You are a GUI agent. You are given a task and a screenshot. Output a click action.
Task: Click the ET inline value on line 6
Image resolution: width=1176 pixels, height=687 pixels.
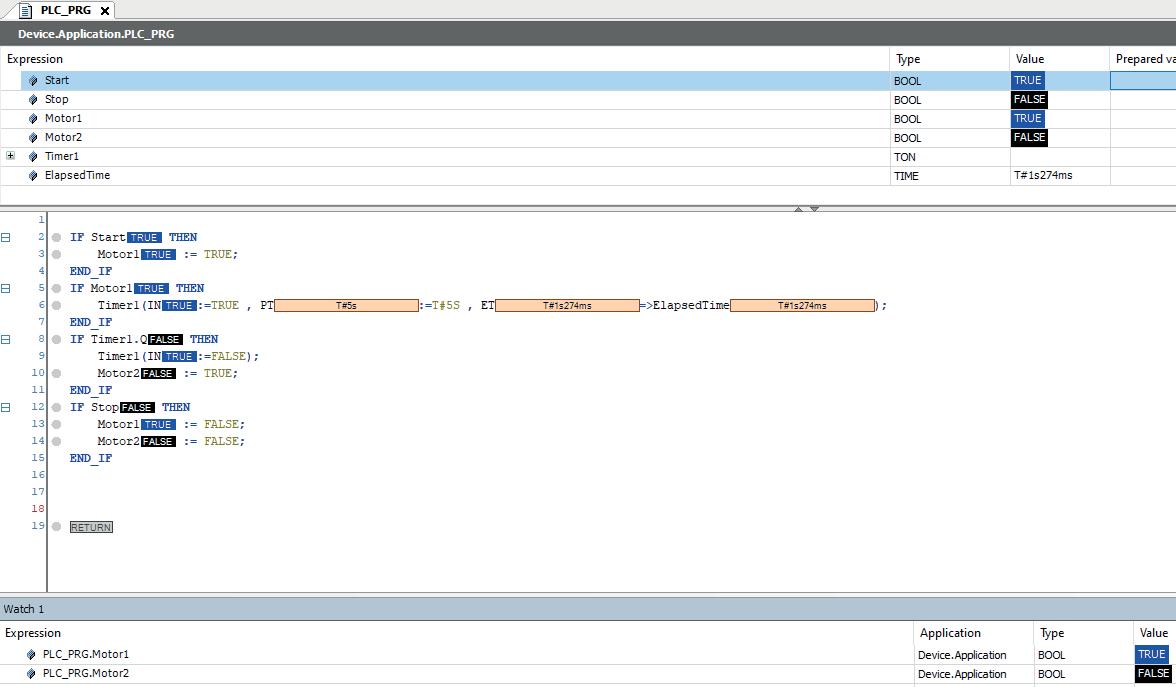(567, 305)
